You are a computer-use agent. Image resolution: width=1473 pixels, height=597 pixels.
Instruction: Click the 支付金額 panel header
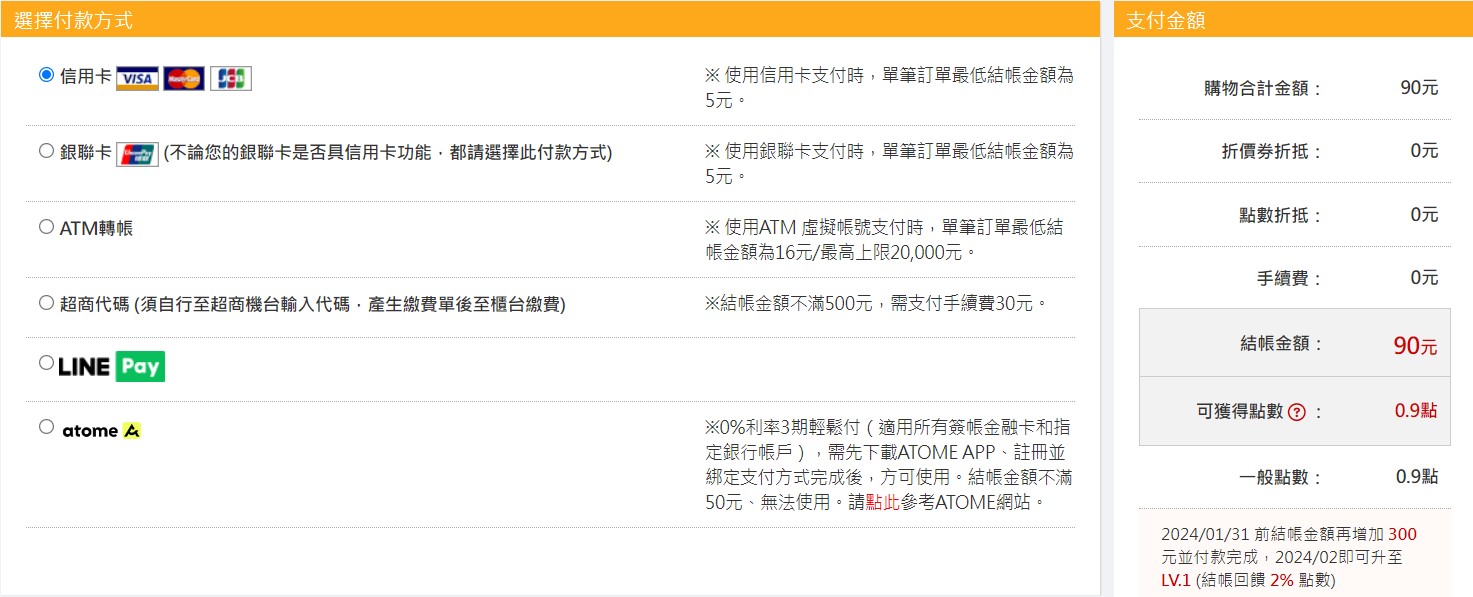point(1165,20)
